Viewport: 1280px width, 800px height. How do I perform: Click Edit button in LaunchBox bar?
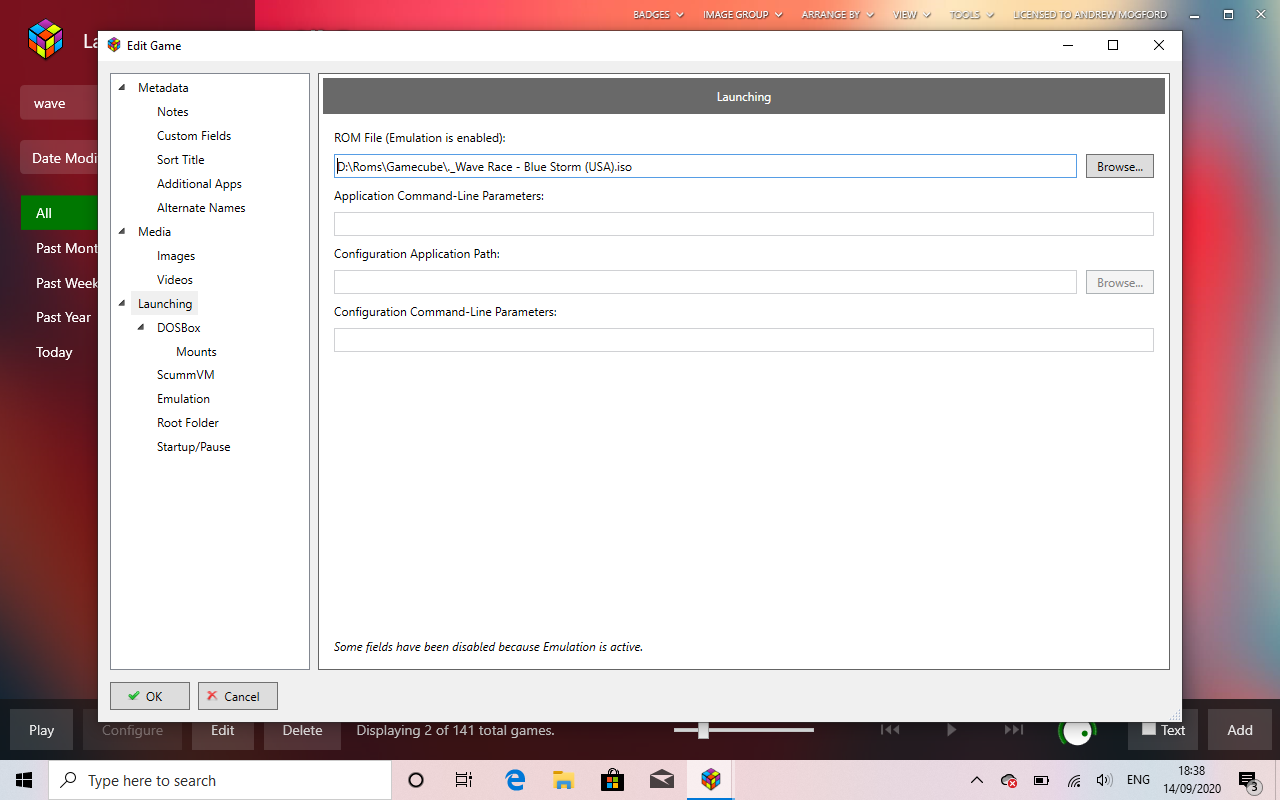click(x=223, y=730)
